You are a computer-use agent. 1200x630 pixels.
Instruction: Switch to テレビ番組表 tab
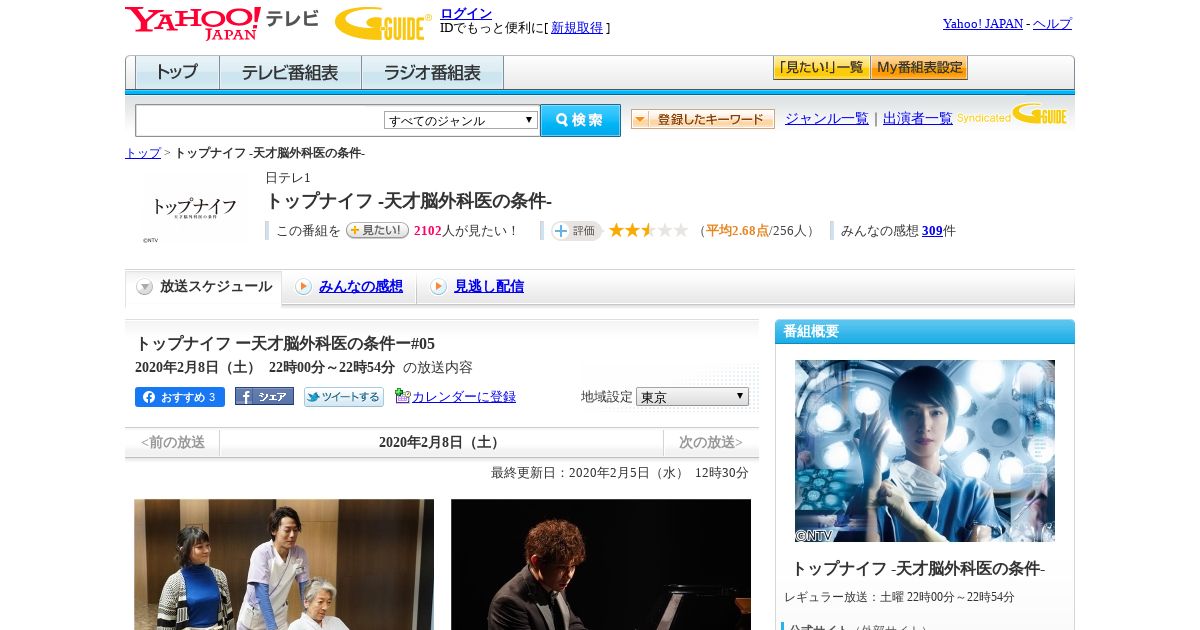coord(291,72)
